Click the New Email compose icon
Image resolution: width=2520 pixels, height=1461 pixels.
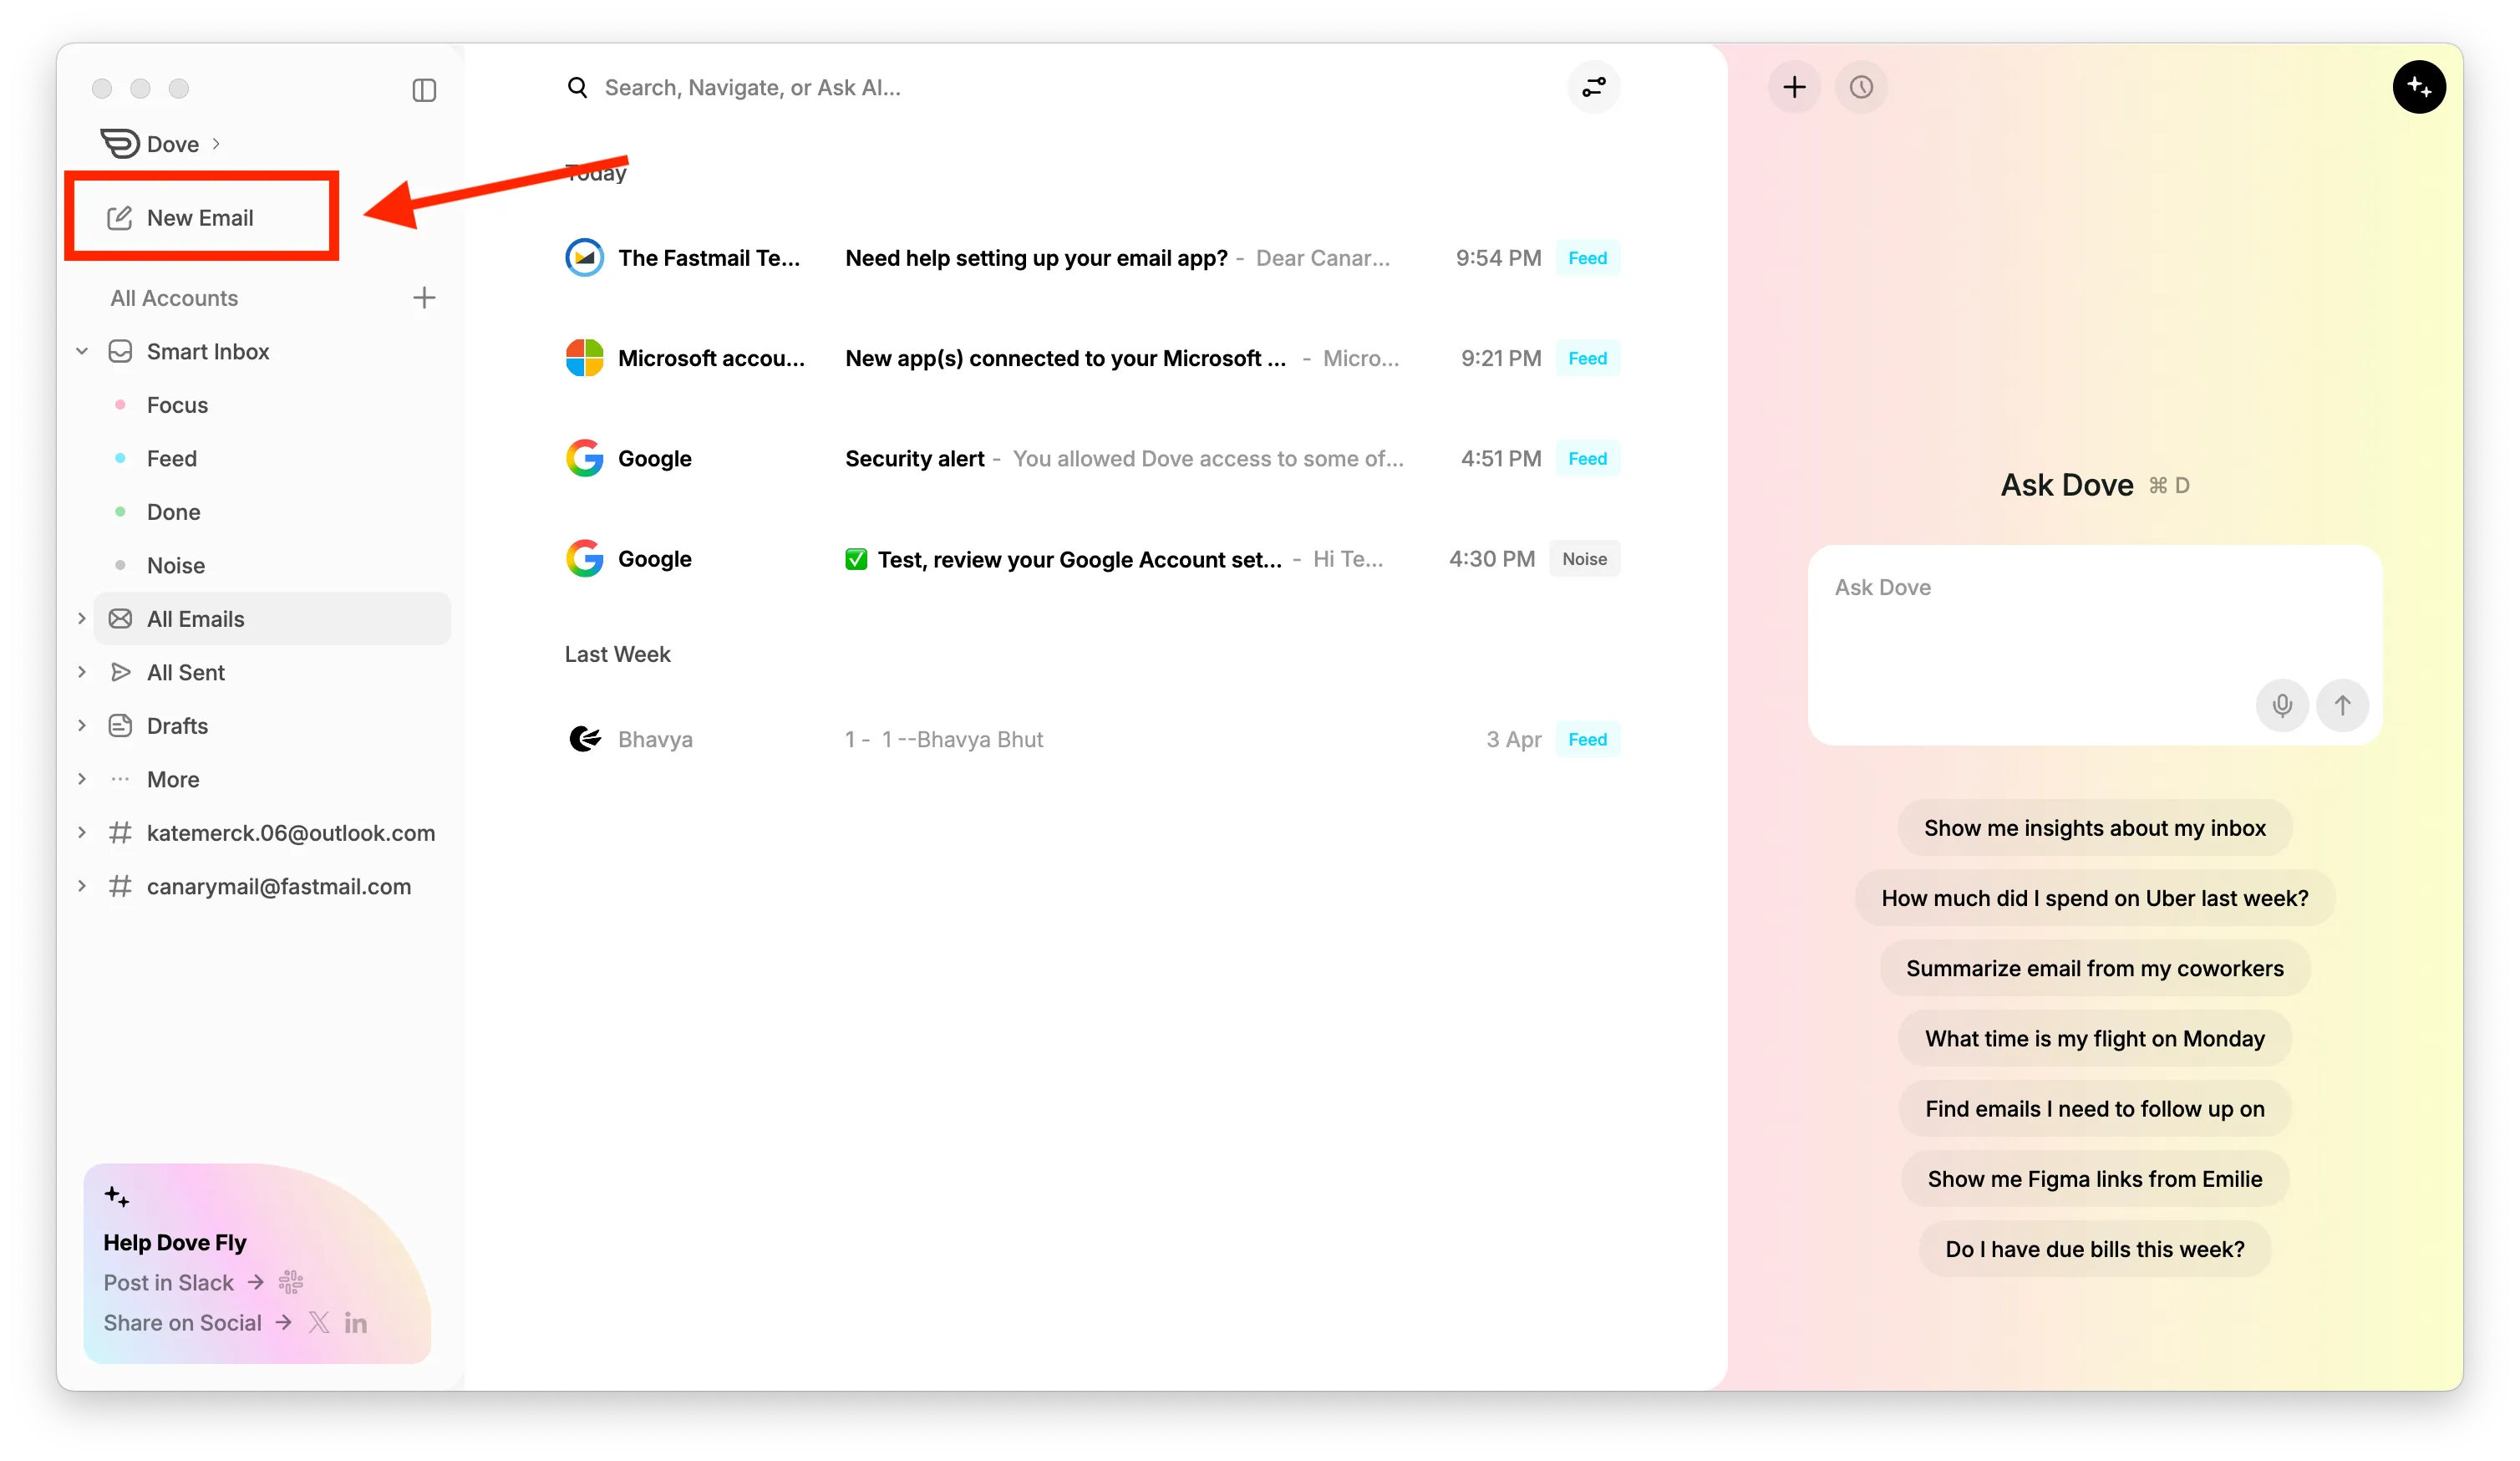tap(120, 218)
